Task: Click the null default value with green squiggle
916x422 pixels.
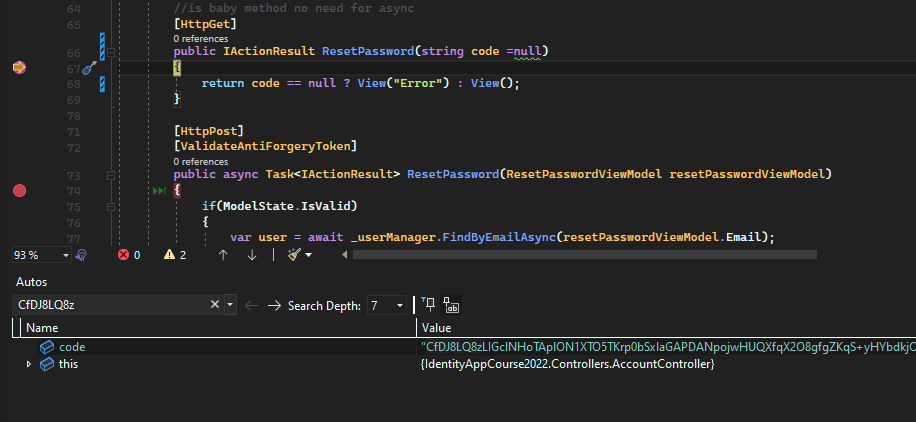Action: coord(528,51)
